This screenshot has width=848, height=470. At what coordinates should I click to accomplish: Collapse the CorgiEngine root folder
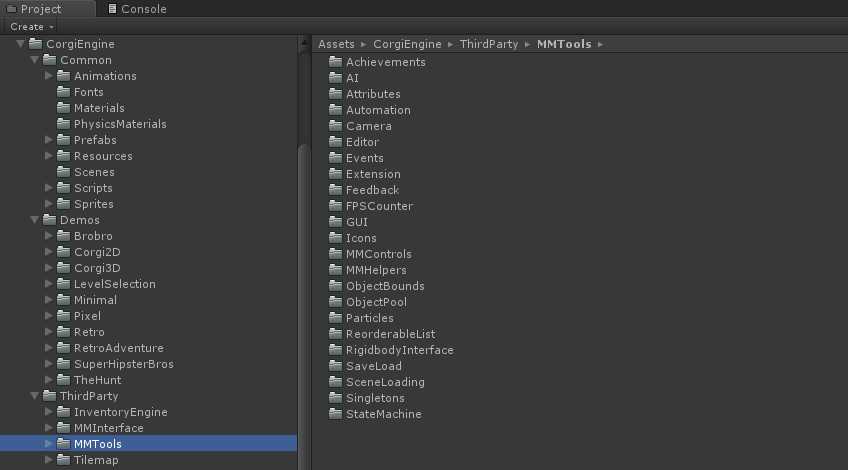pos(20,44)
